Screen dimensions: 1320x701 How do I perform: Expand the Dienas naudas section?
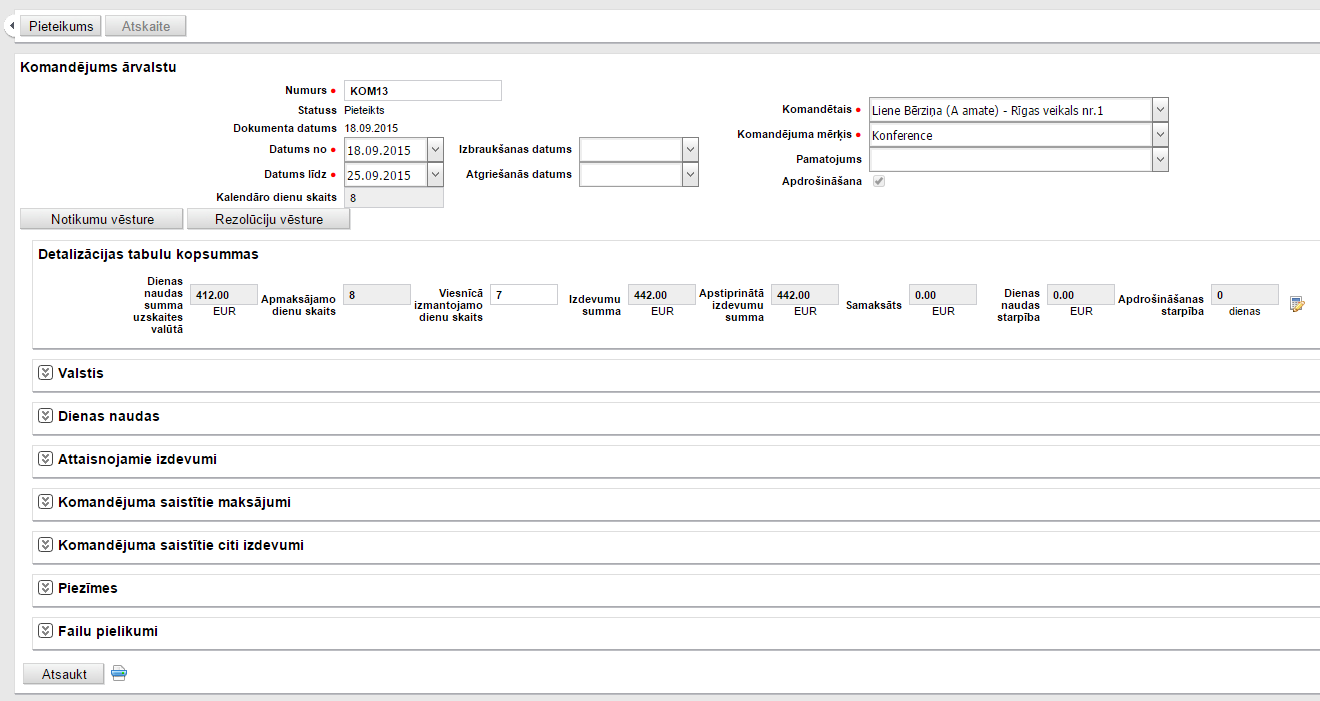[44, 416]
